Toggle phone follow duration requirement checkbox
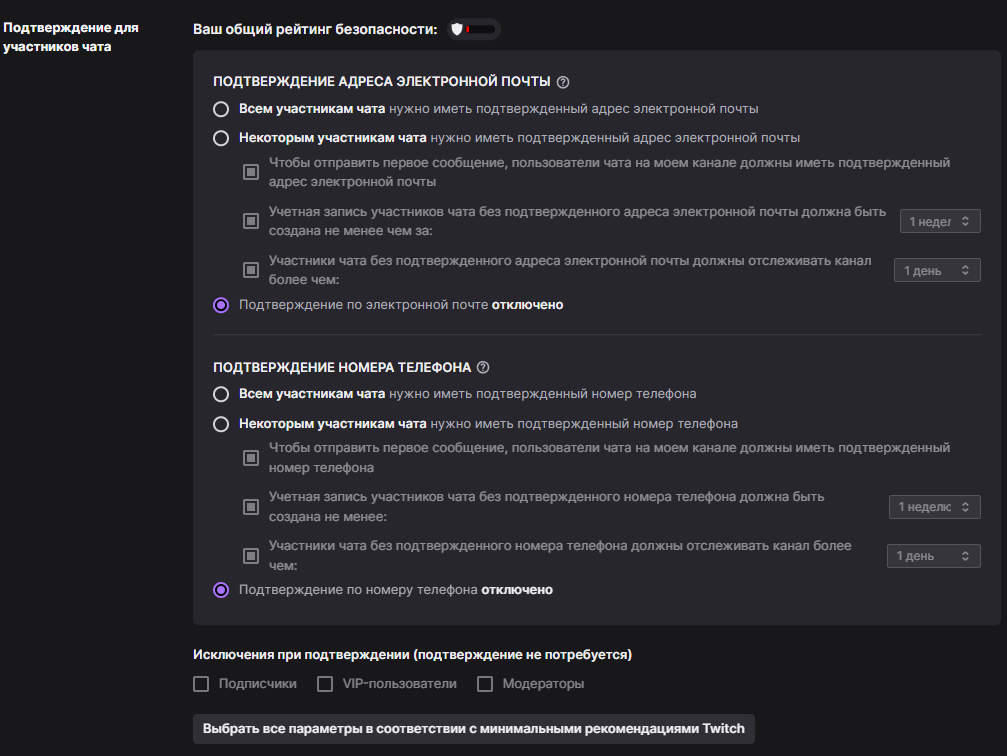The image size is (1007, 756). (251, 556)
